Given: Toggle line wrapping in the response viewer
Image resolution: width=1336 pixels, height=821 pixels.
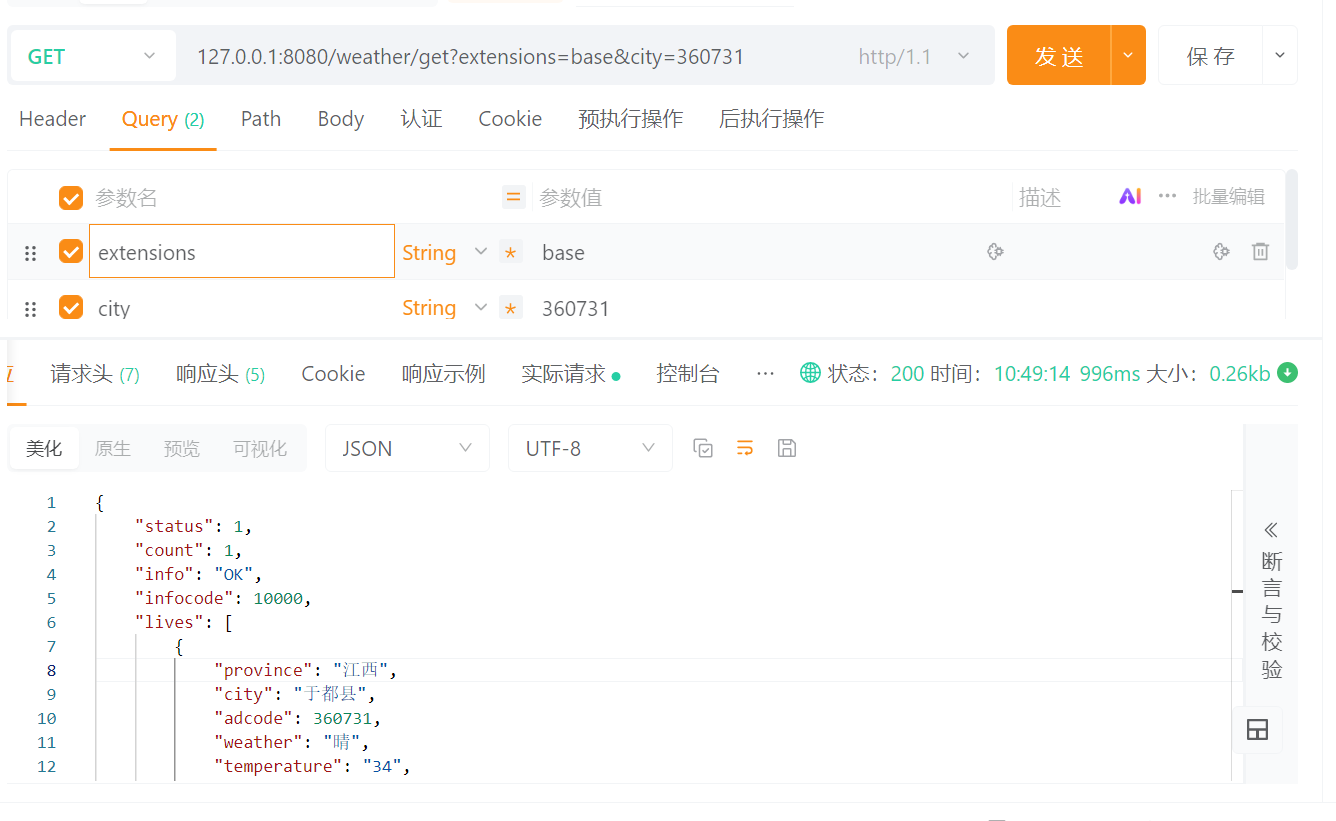Looking at the screenshot, I should click(x=744, y=448).
